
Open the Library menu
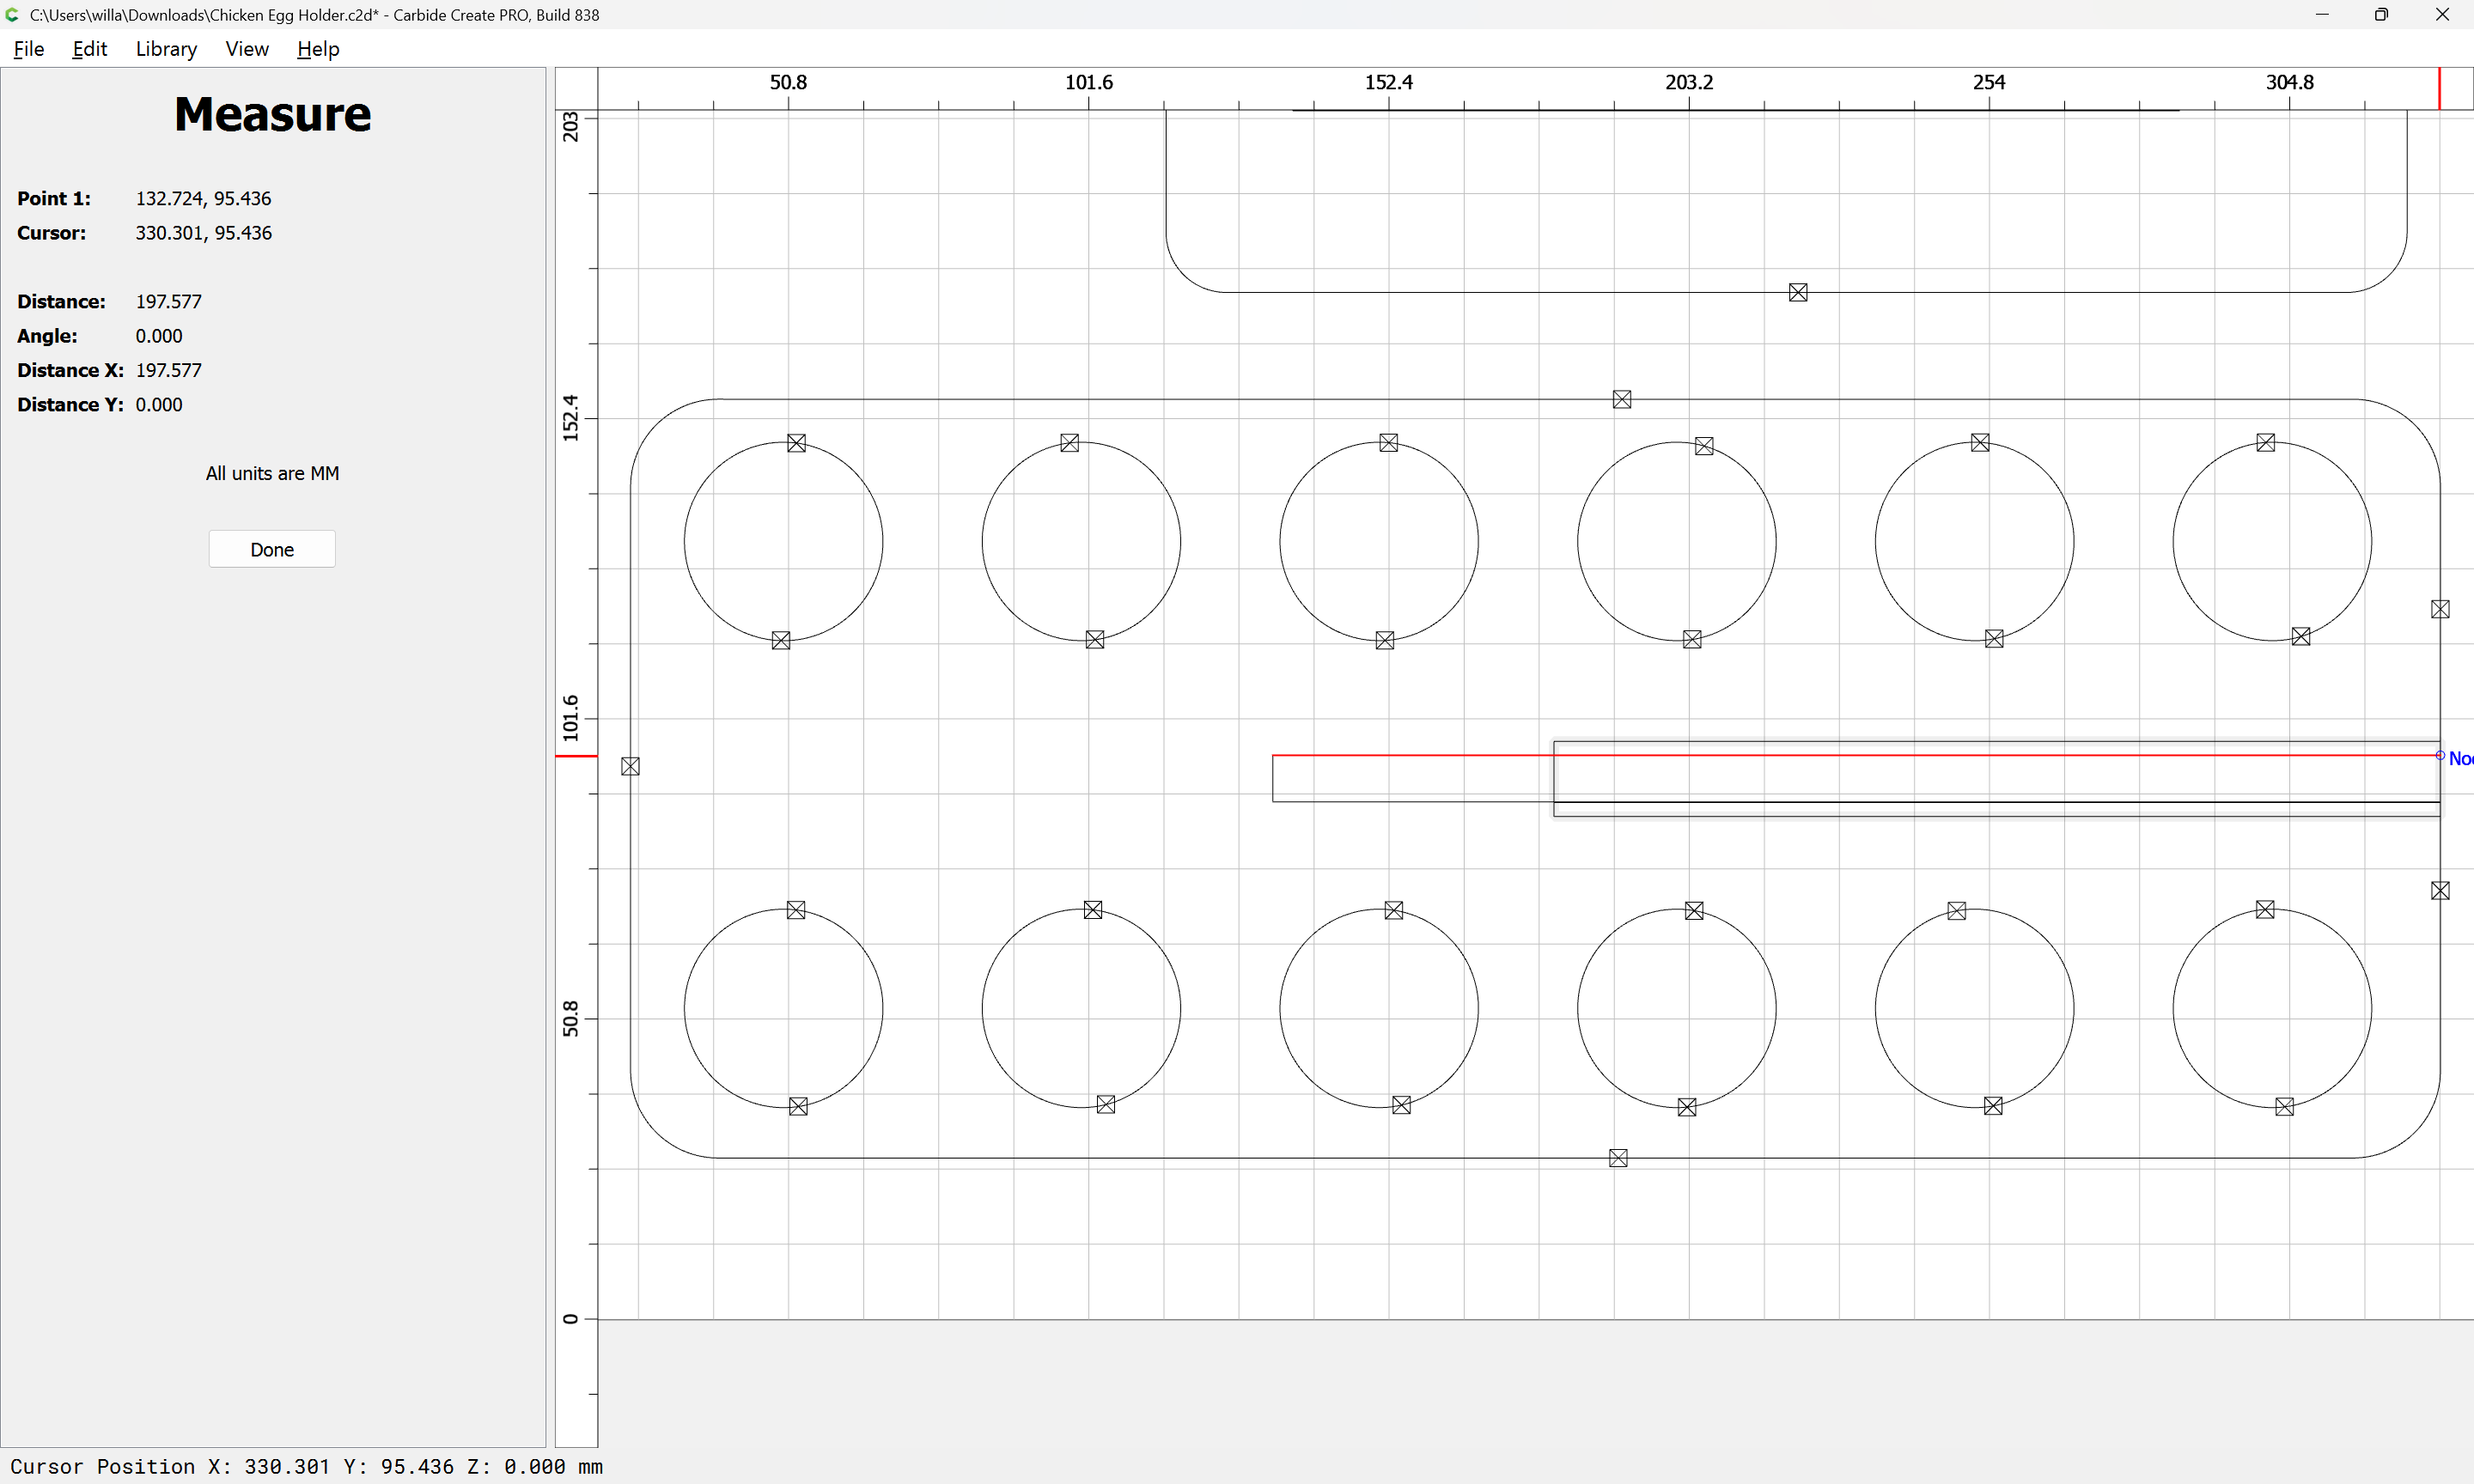coord(166,49)
